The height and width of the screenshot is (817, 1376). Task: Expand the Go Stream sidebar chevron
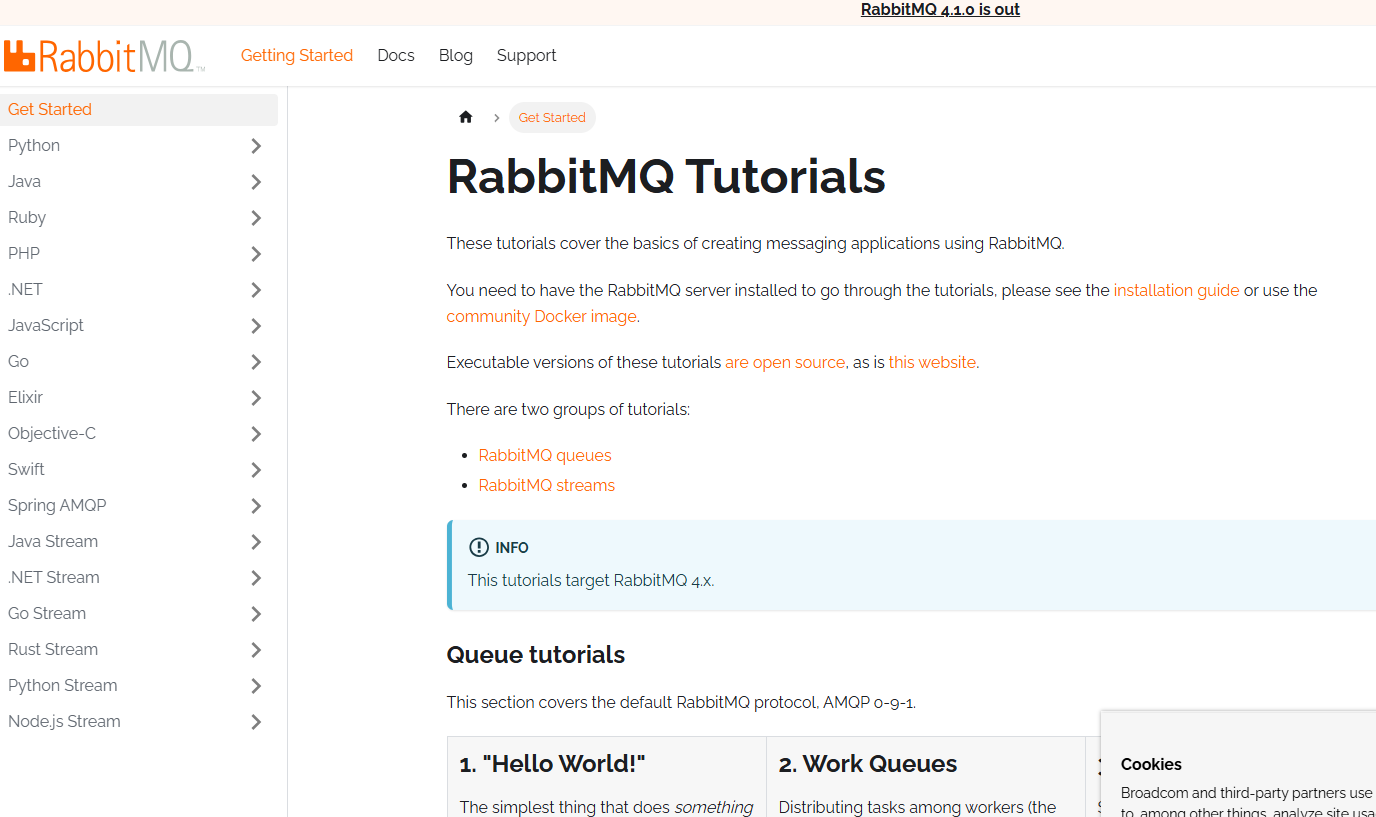pos(256,614)
